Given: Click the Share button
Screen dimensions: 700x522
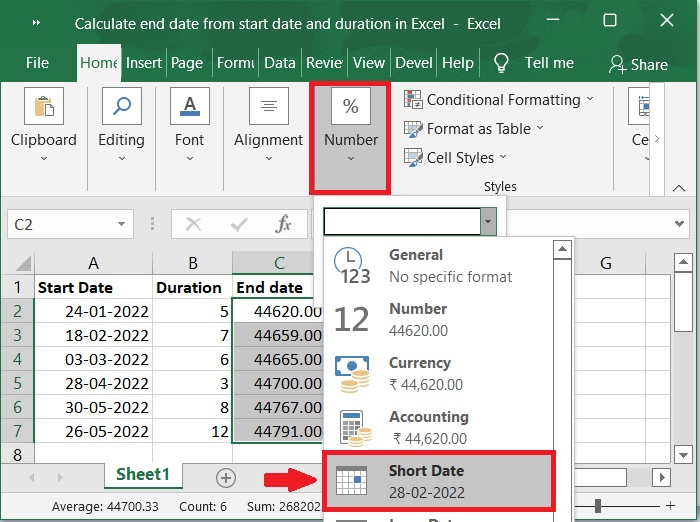Looking at the screenshot, I should click(x=638, y=63).
